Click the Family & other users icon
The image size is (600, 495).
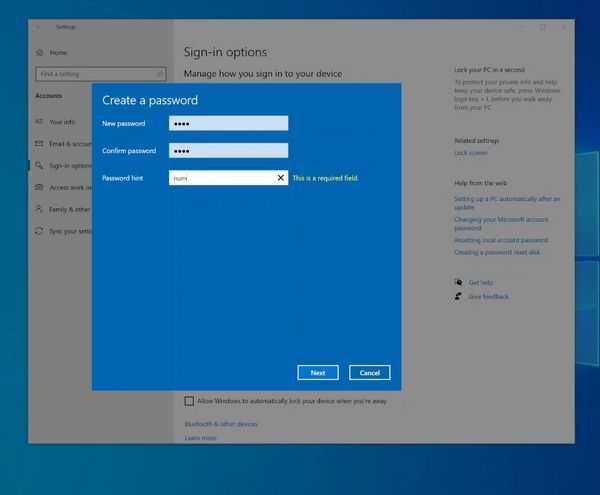click(x=39, y=209)
